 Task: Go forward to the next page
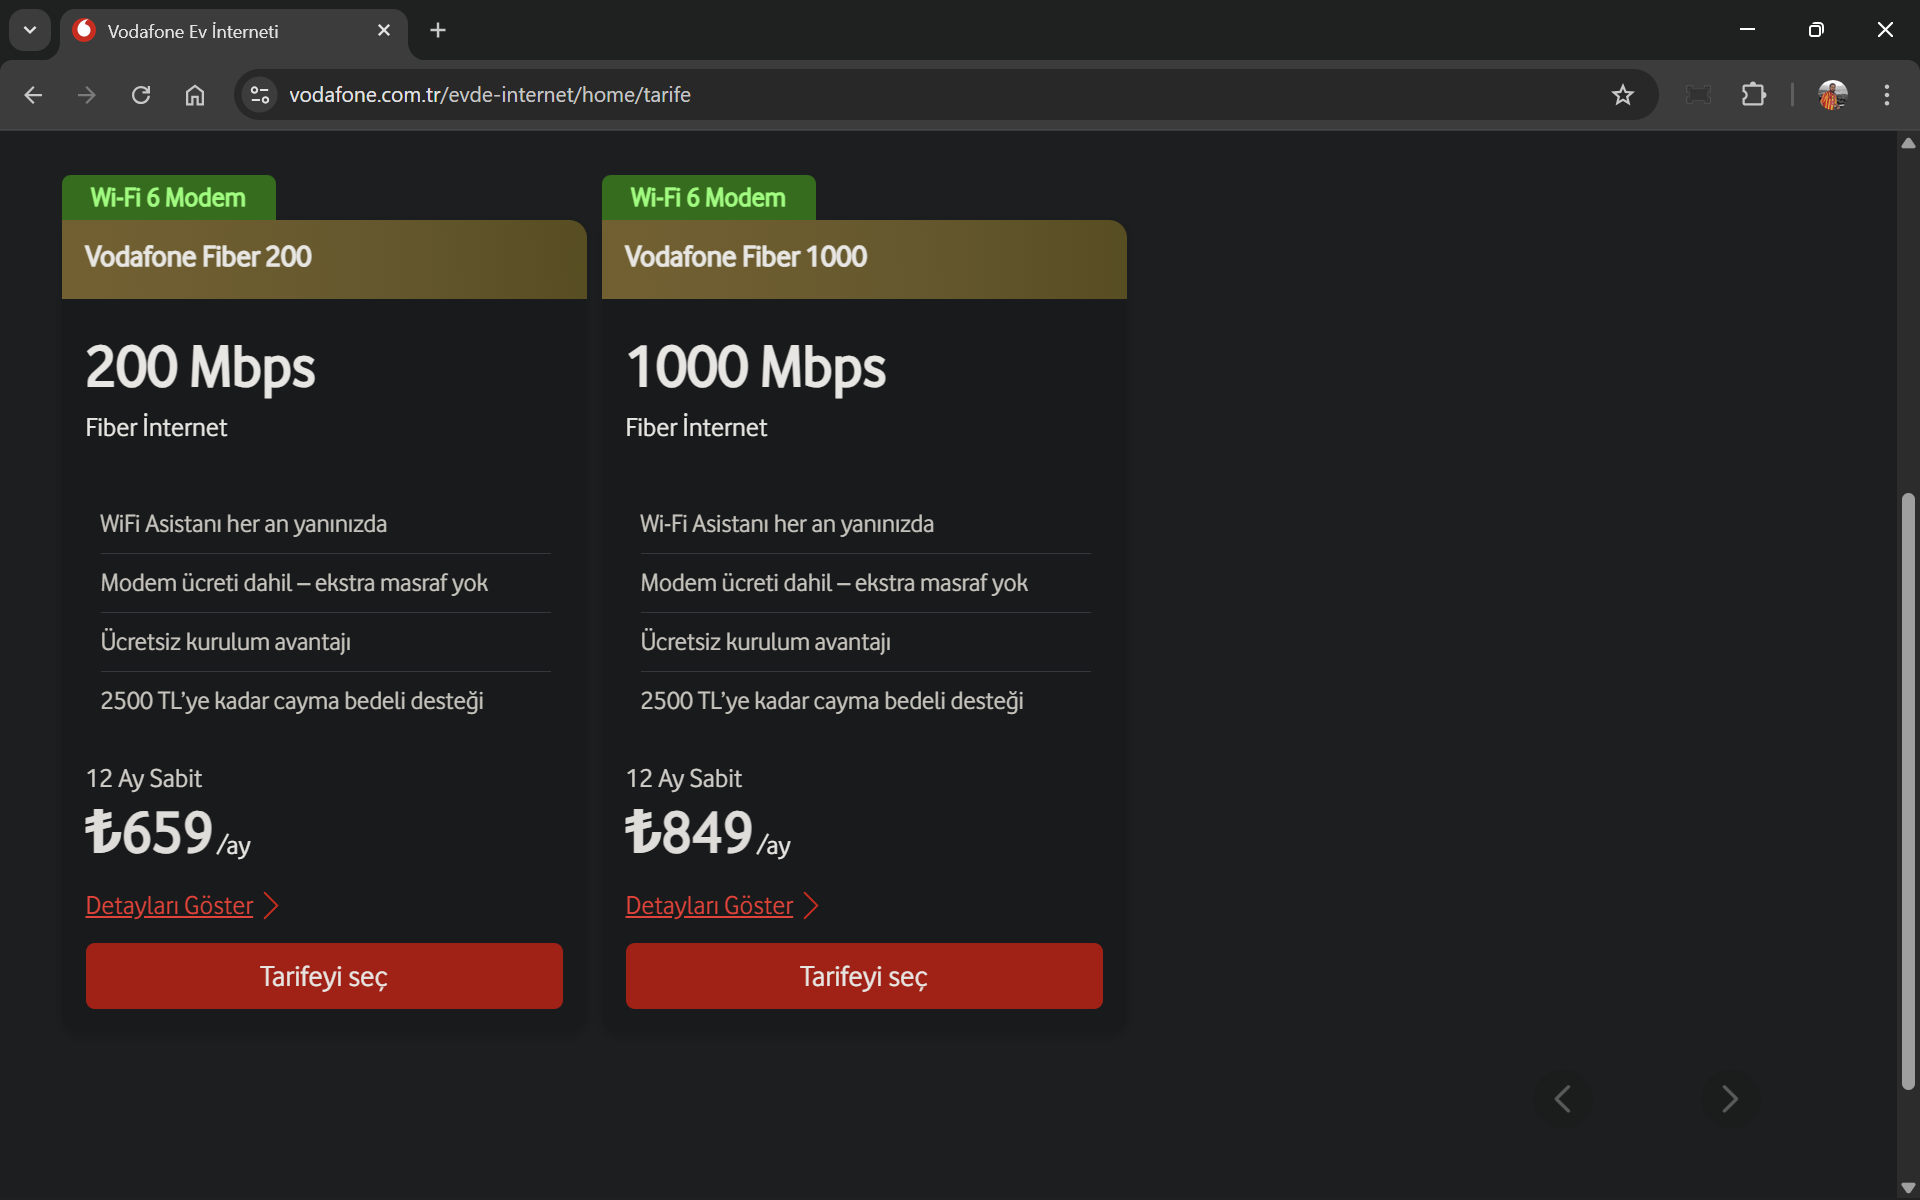click(87, 95)
